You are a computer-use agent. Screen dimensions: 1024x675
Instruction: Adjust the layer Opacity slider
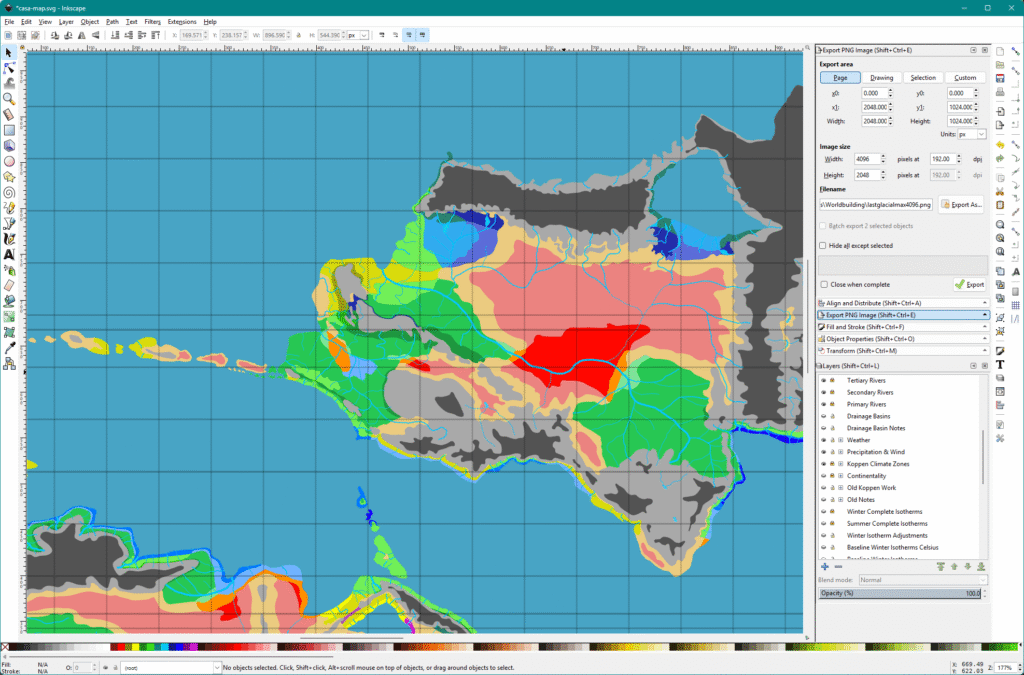pos(901,593)
